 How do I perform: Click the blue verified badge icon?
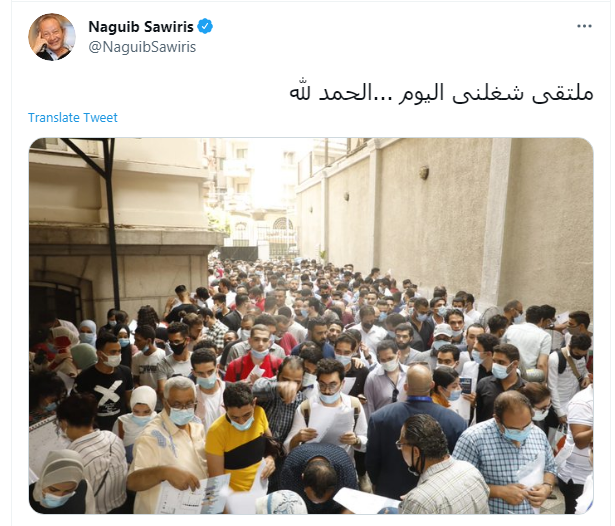(x=205, y=27)
